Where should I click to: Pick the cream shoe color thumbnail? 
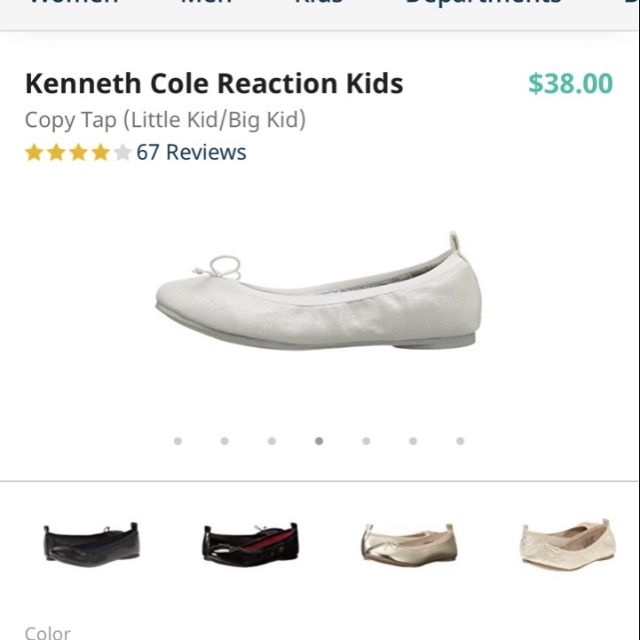tap(567, 544)
